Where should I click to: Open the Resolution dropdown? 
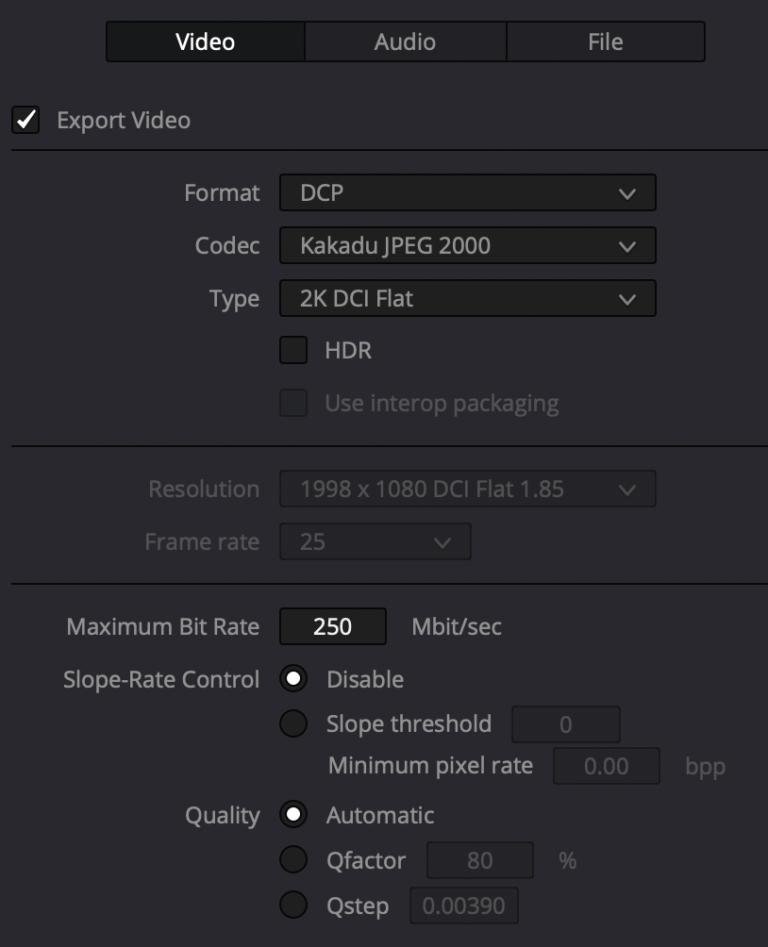coord(467,489)
